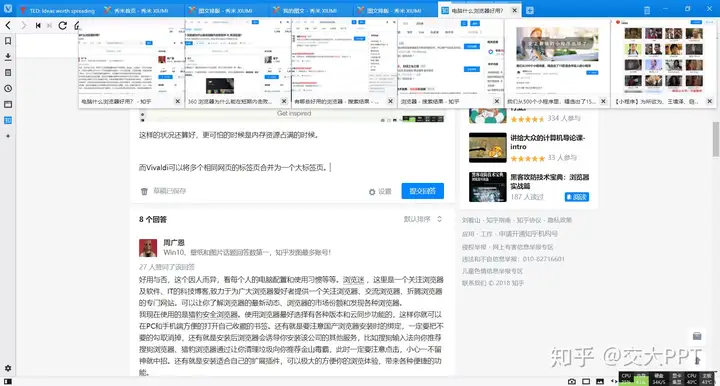Open the Vivaldi menu icon

[8, 9]
